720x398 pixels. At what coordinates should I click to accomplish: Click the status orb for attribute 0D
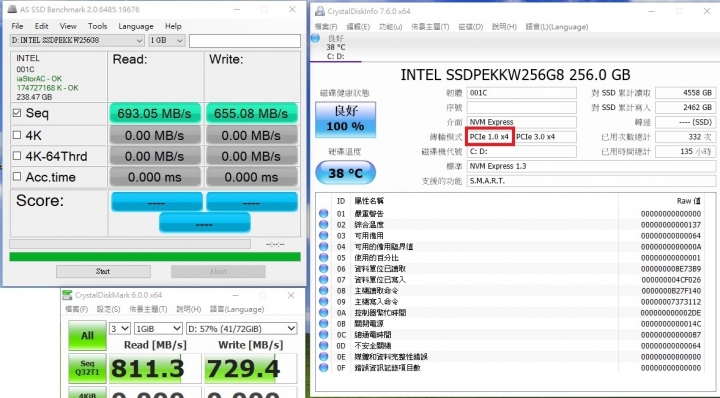coord(324,346)
